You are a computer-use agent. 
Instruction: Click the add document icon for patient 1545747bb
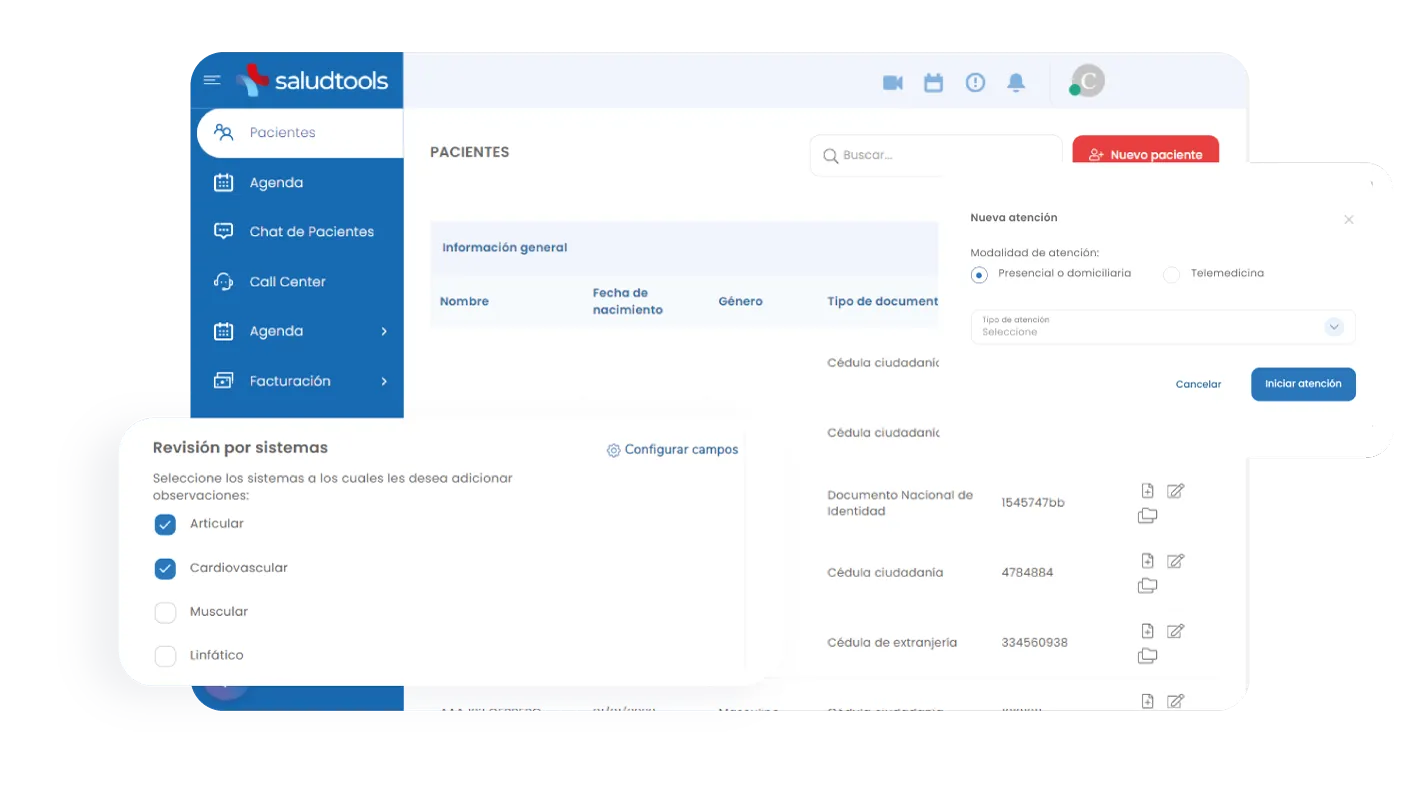point(1147,490)
